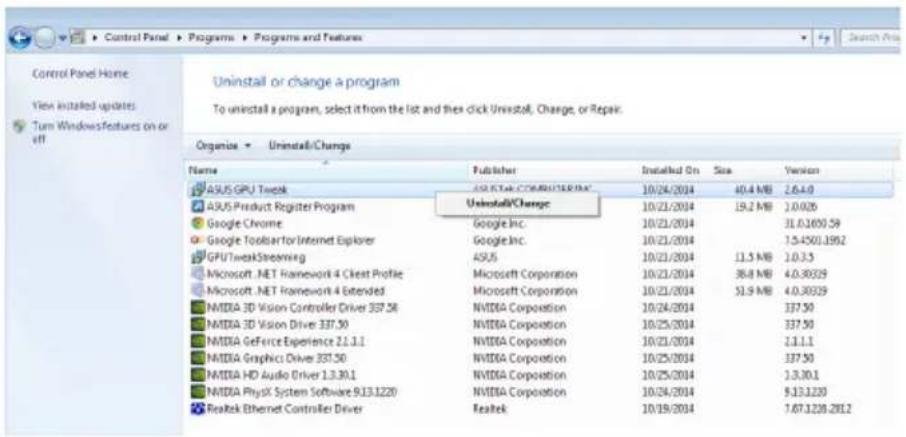Select the GPUTweakStreaming row name
906x437 pixels.
pos(256,257)
